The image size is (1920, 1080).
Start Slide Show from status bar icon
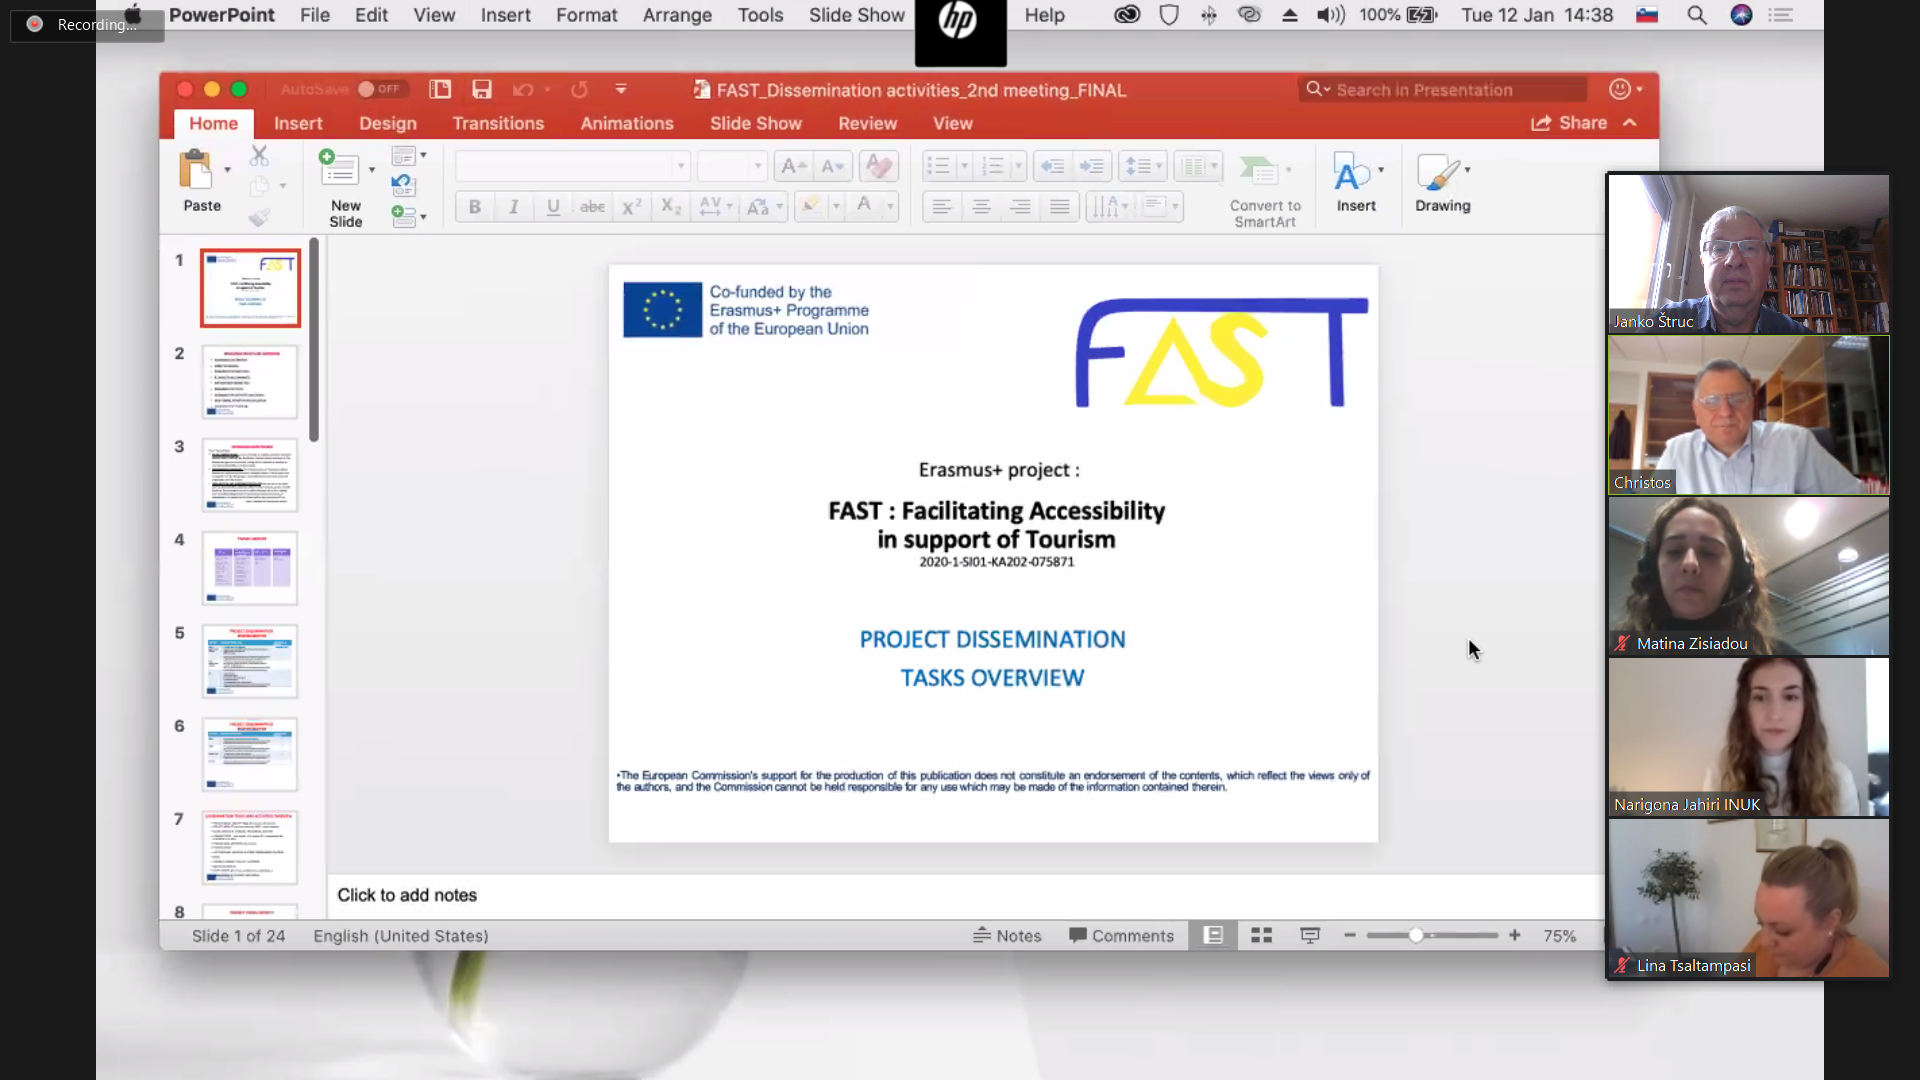(1310, 935)
